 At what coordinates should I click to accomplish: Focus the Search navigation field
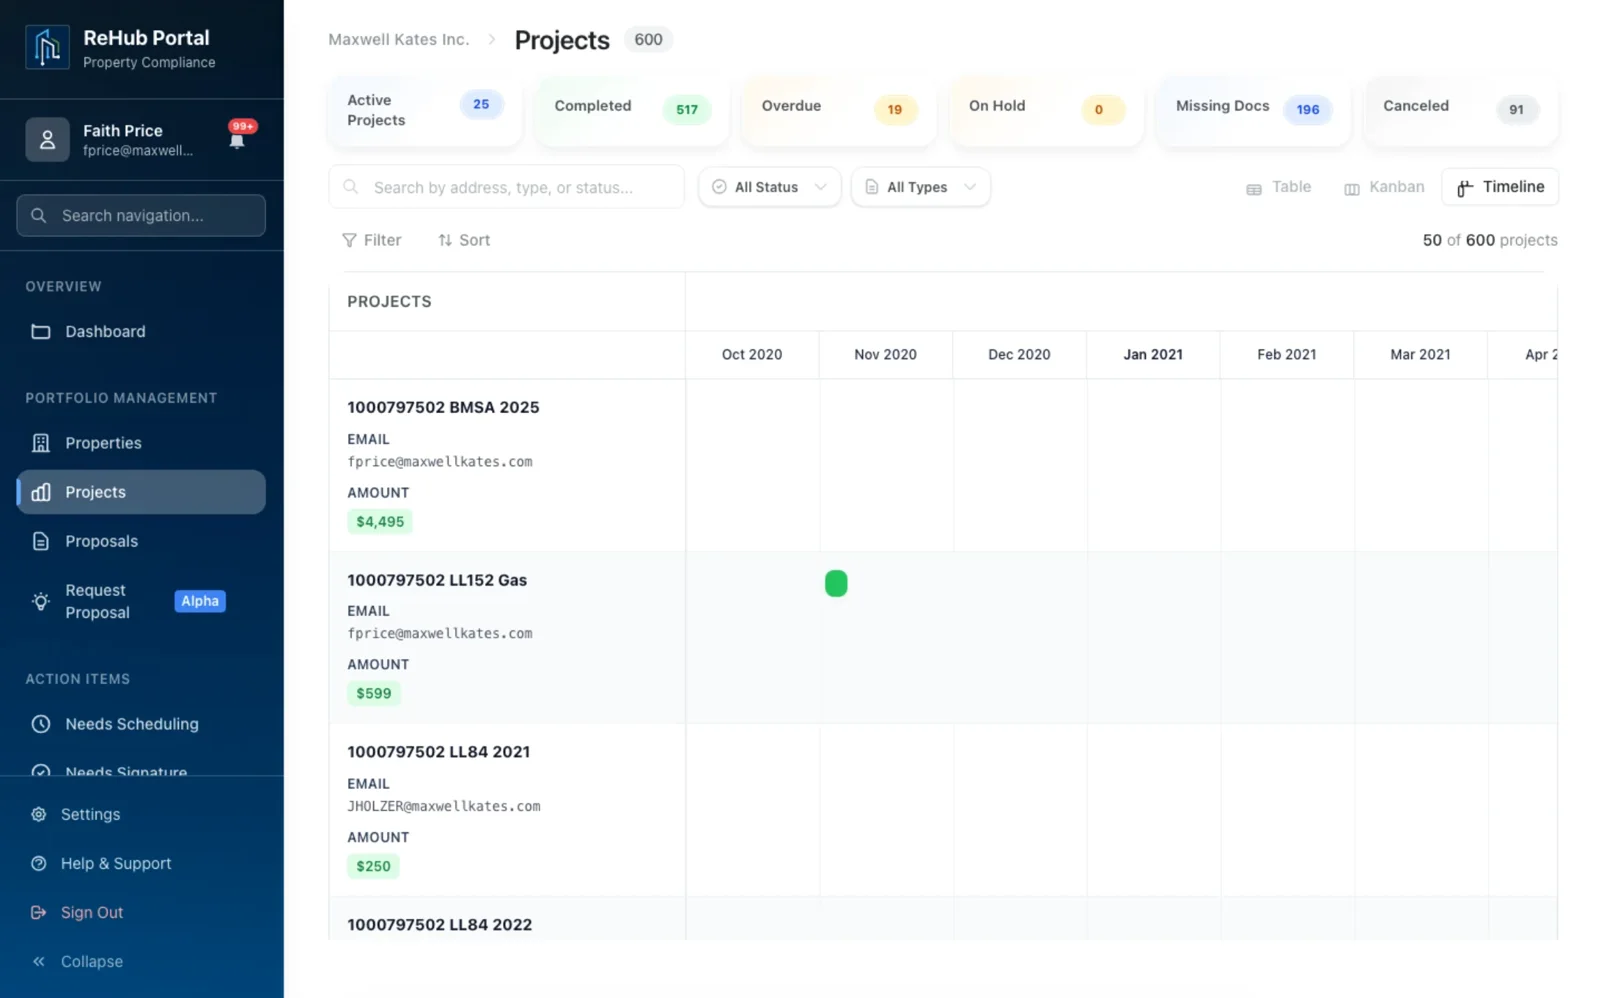141,216
